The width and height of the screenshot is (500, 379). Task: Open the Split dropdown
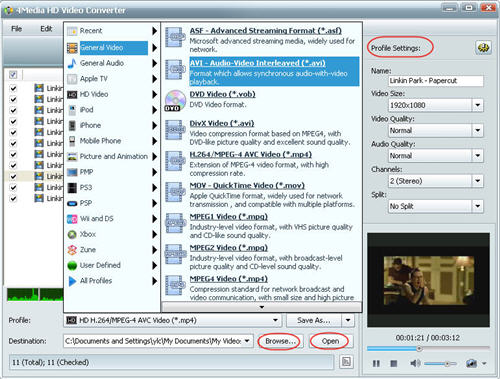click(x=477, y=206)
